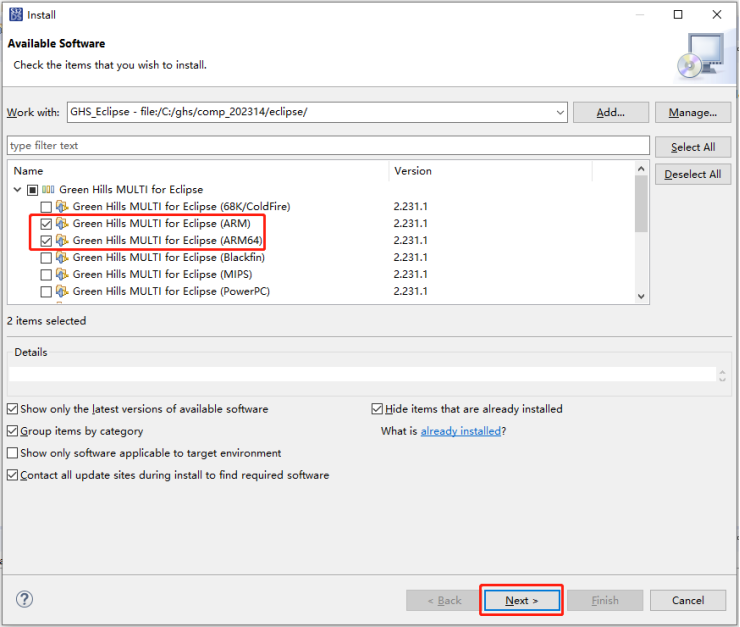
Task: Collapse the Green Hills MULTI for Eclipse tree
Action: (17, 189)
